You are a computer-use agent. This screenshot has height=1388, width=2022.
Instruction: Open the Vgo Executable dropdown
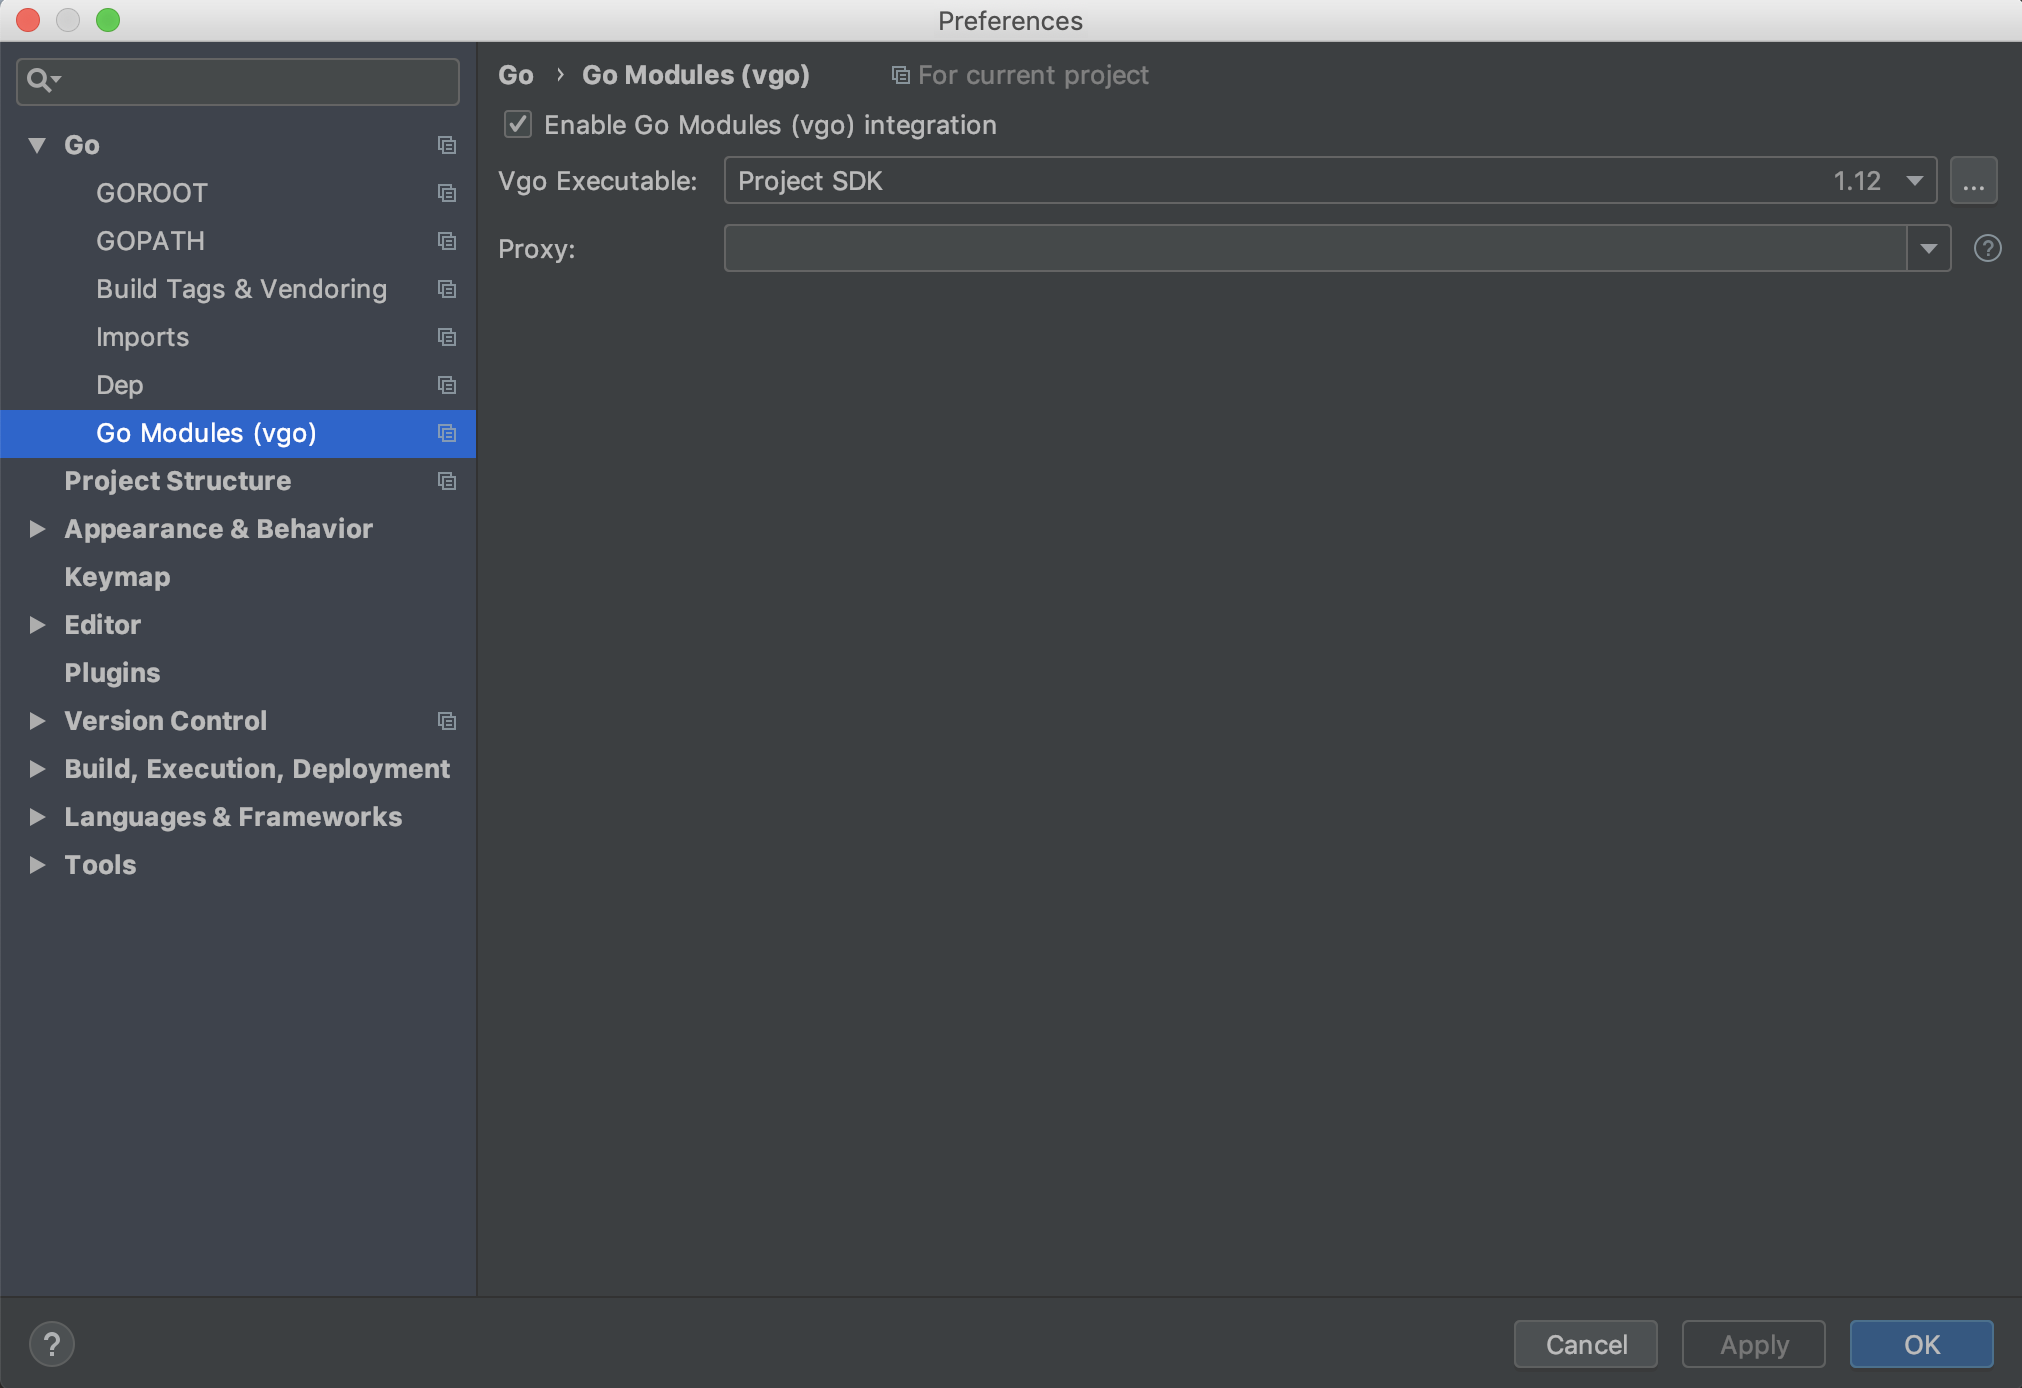pos(1913,180)
